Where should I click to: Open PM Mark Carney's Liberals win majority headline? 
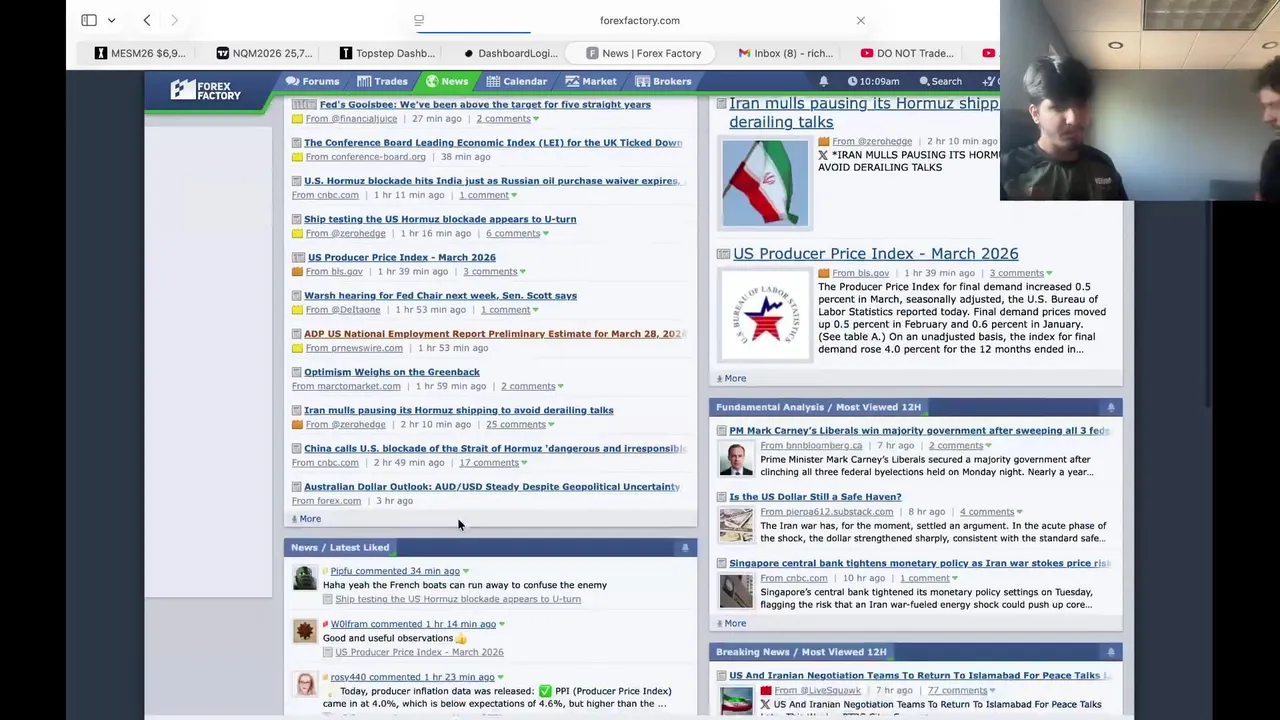coord(919,431)
